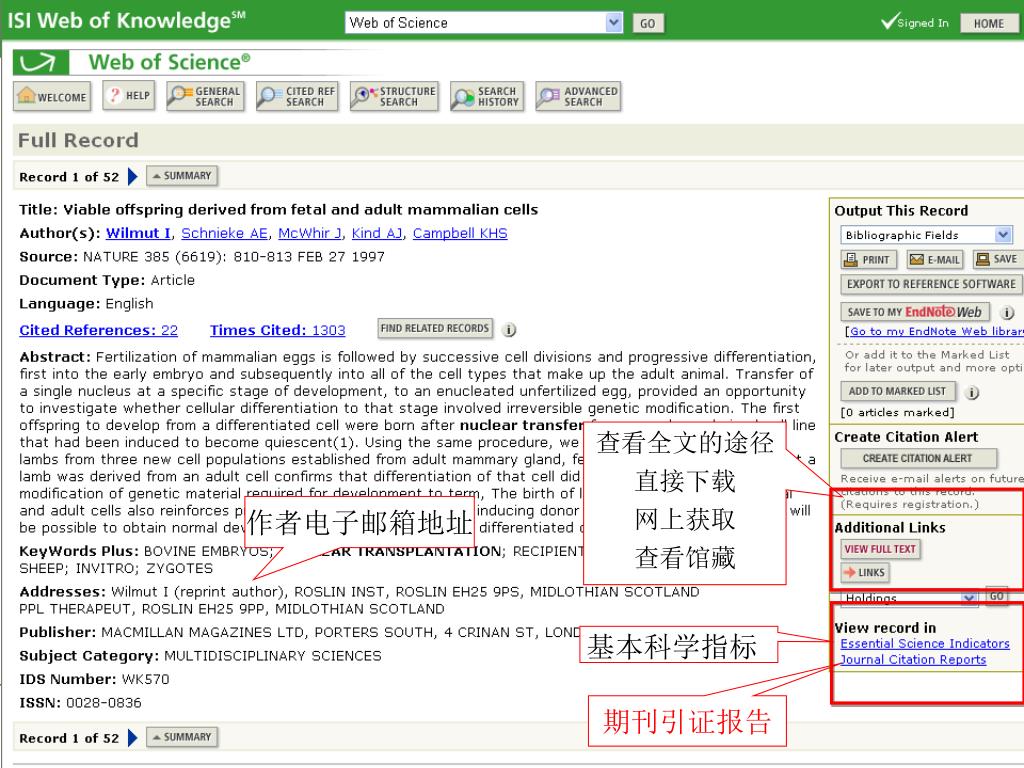Open Cited References: 22 link

click(99, 330)
